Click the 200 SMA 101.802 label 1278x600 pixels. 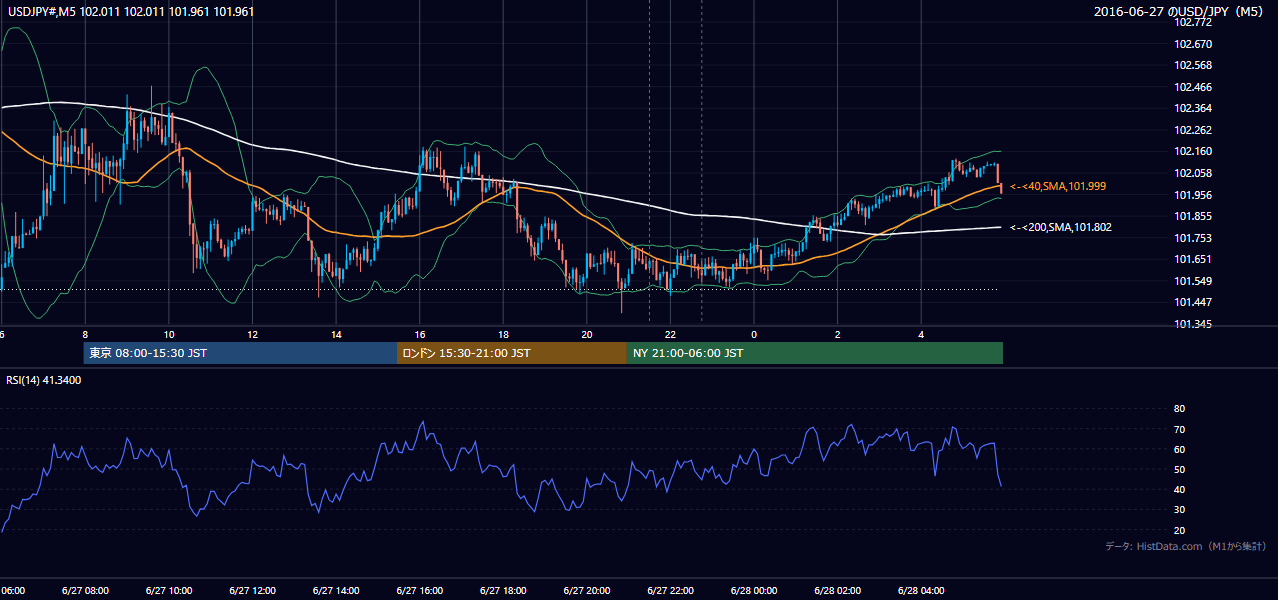(x=1061, y=227)
